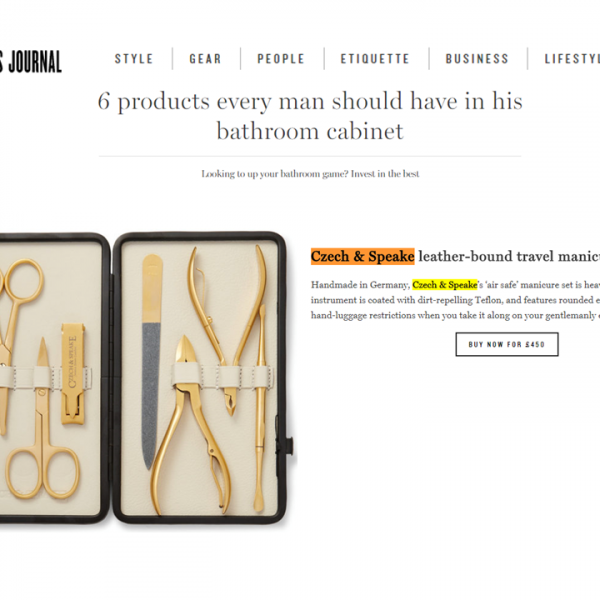Image resolution: width=600 pixels, height=600 pixels.
Task: Click the large gold nail nippers in the right case
Action: [x=190, y=425]
